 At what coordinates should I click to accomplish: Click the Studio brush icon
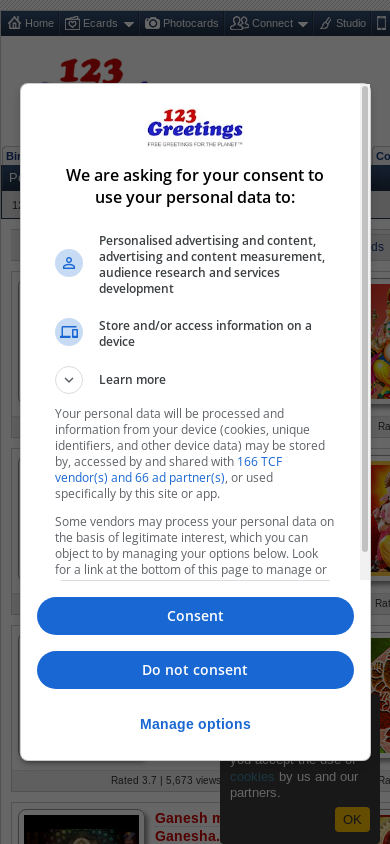[325, 24]
